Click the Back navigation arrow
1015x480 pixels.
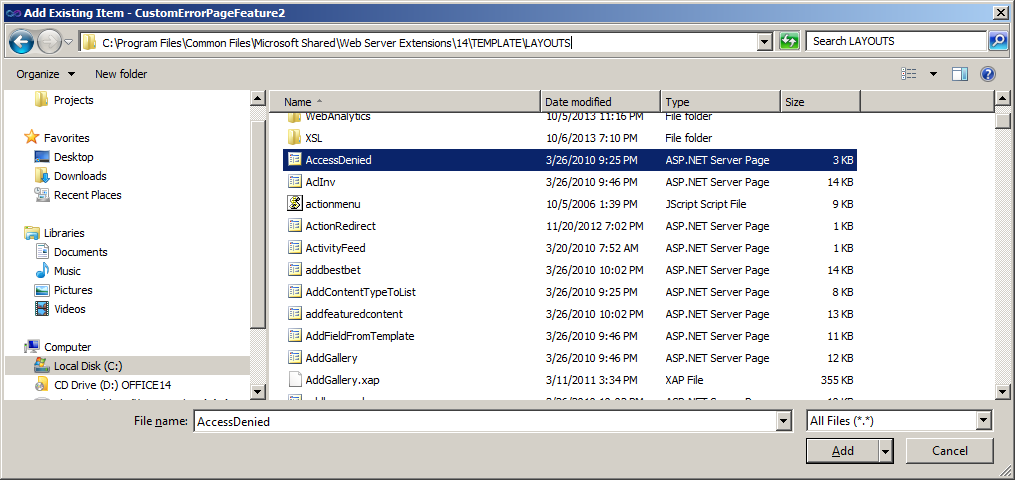pos(21,43)
